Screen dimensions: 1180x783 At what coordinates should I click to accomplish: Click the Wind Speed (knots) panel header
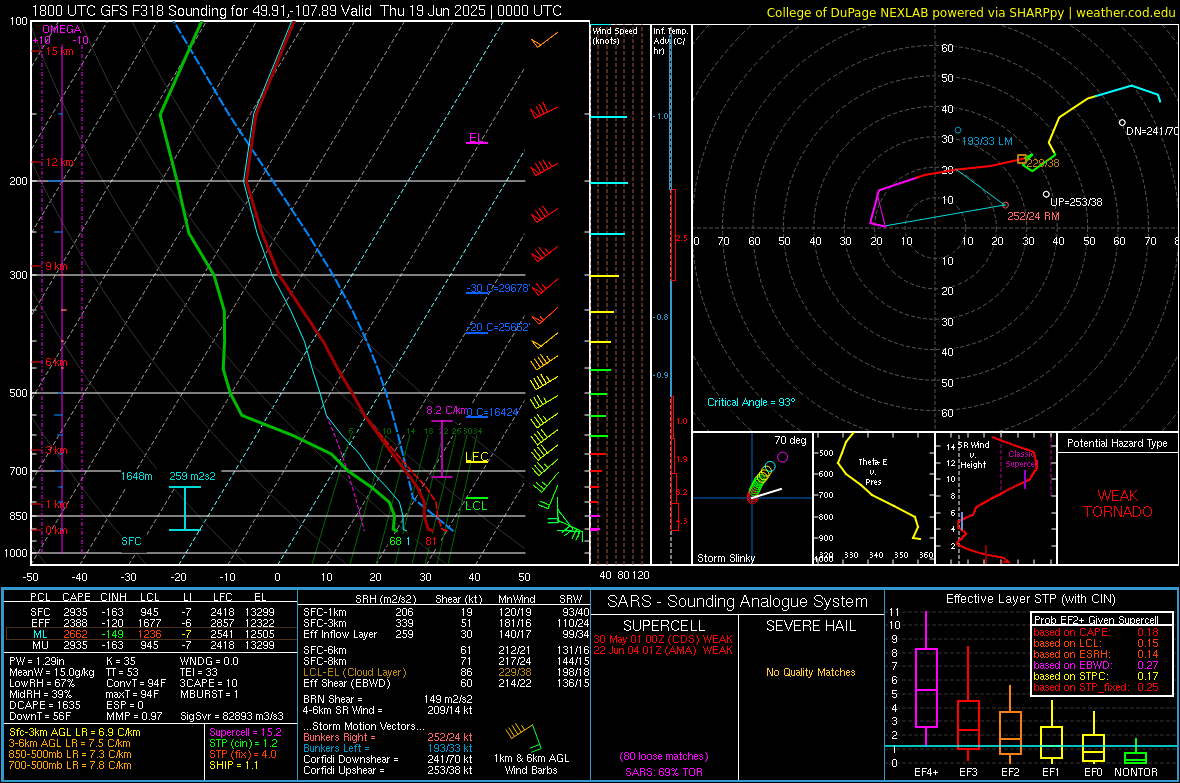tap(615, 35)
